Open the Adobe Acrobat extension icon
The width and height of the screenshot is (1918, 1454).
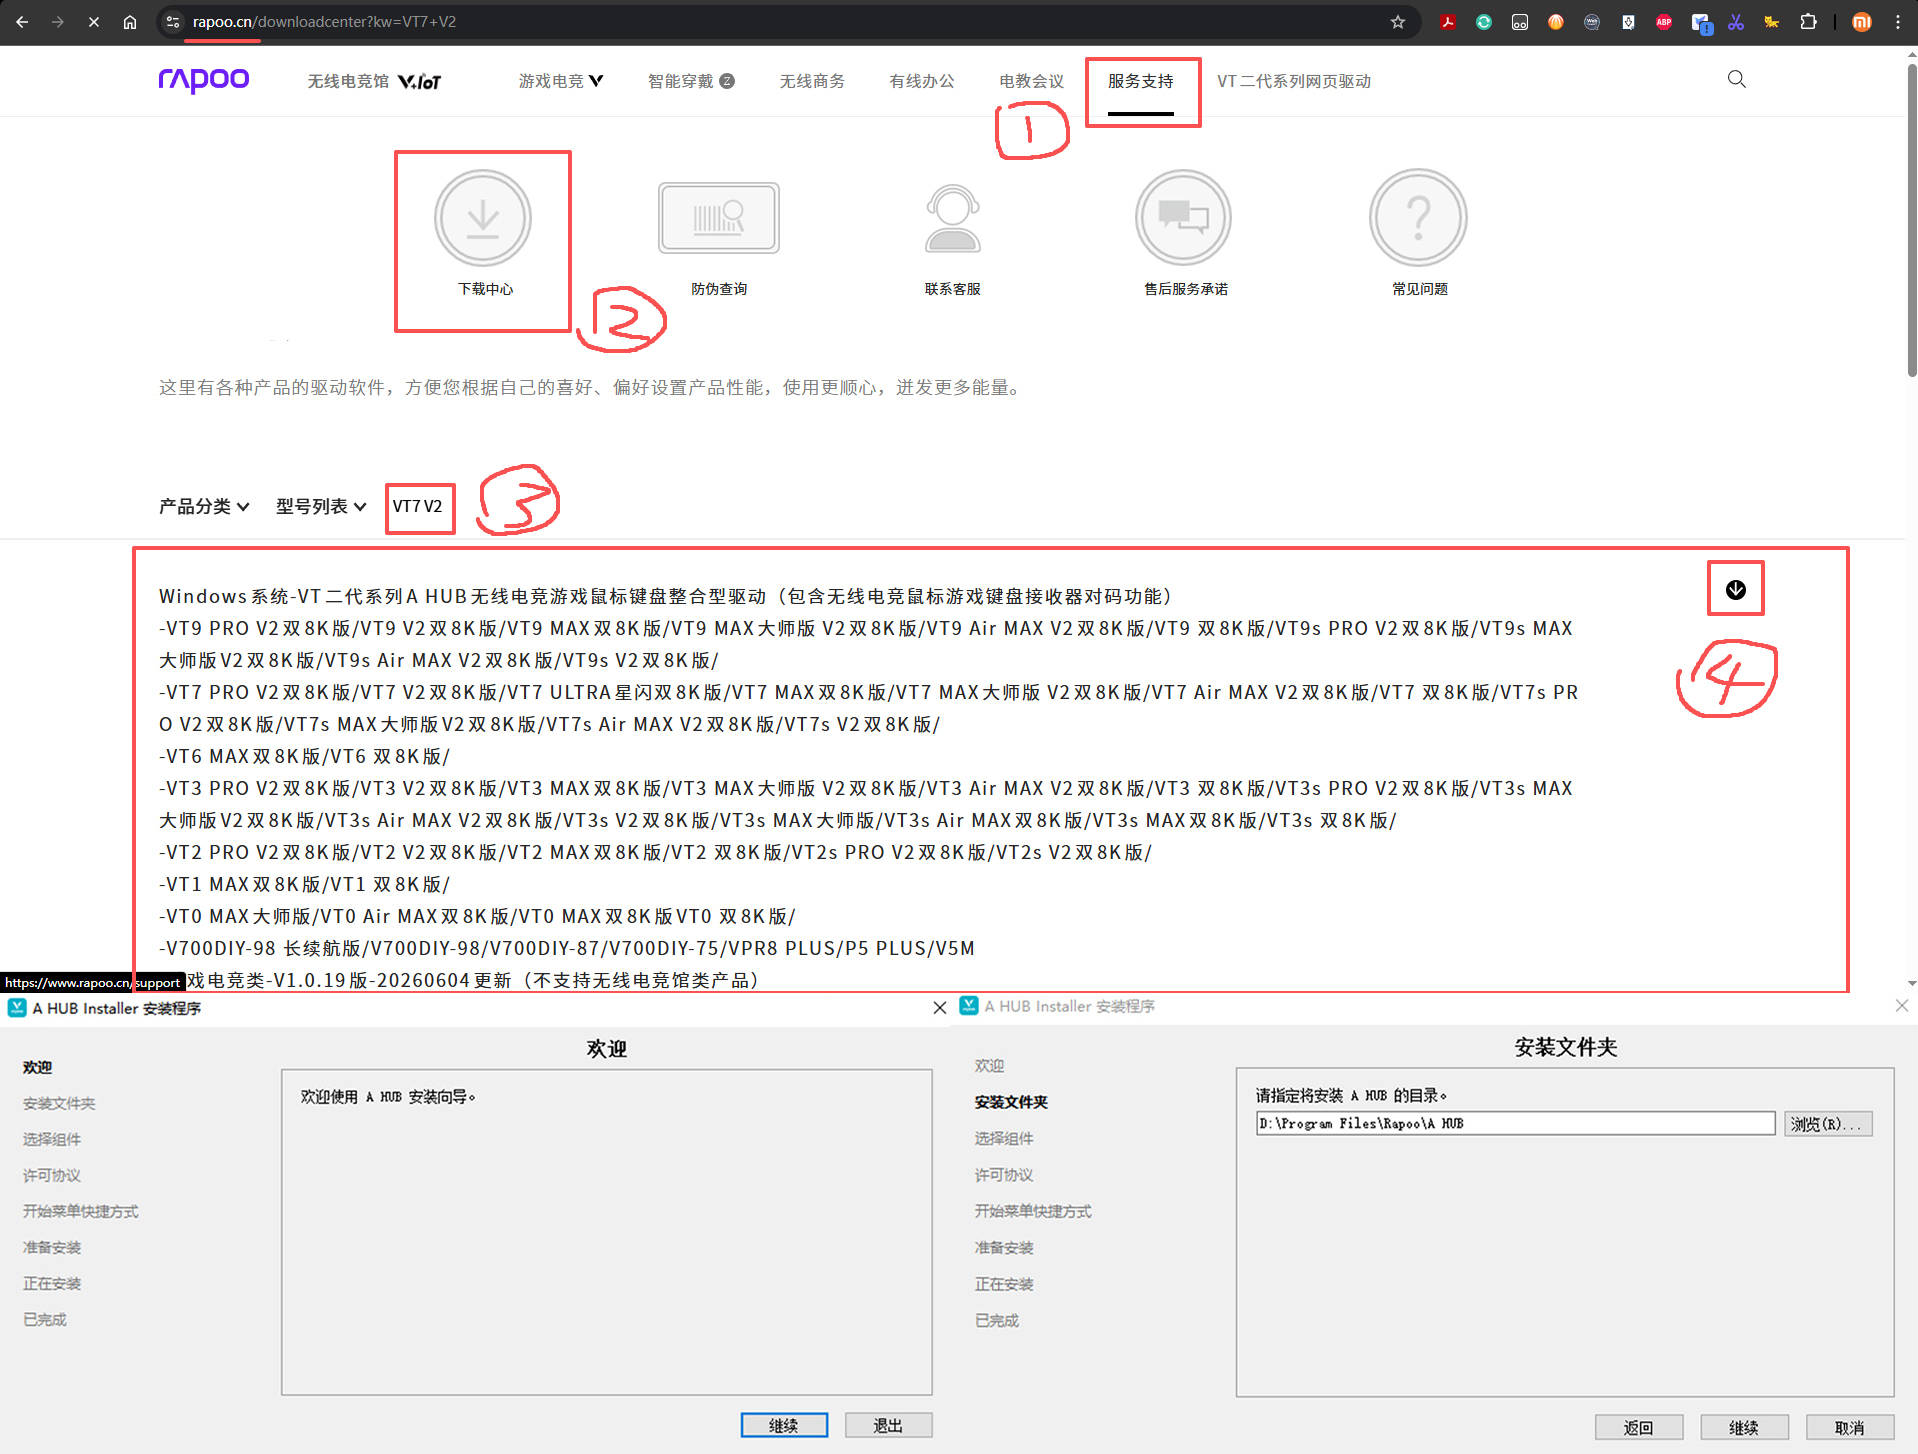(1447, 22)
